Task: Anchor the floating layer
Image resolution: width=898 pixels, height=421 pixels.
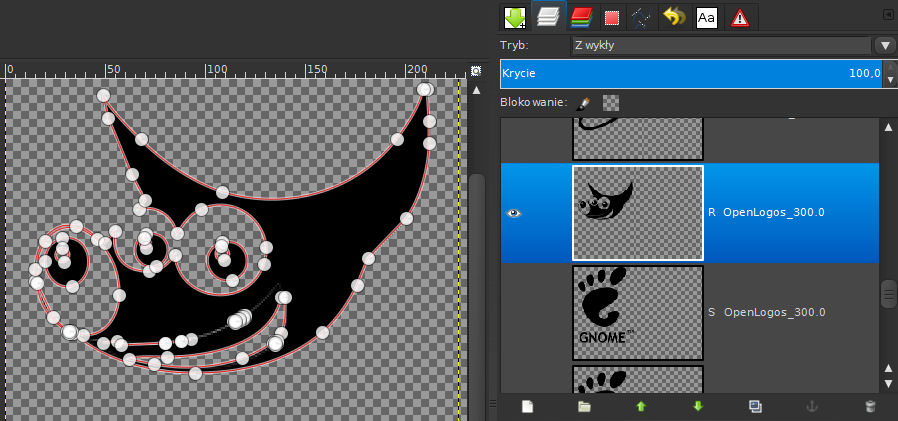Action: pyautogui.click(x=812, y=407)
